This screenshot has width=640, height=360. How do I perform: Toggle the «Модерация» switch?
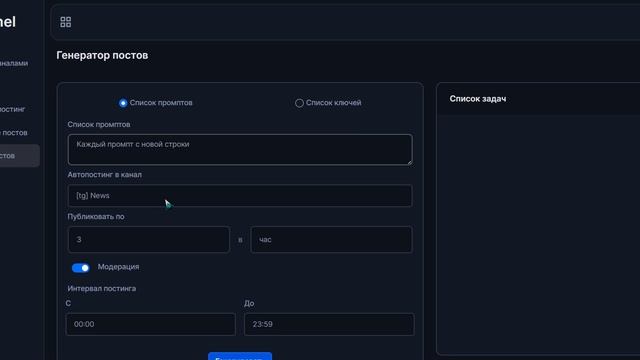pos(80,268)
